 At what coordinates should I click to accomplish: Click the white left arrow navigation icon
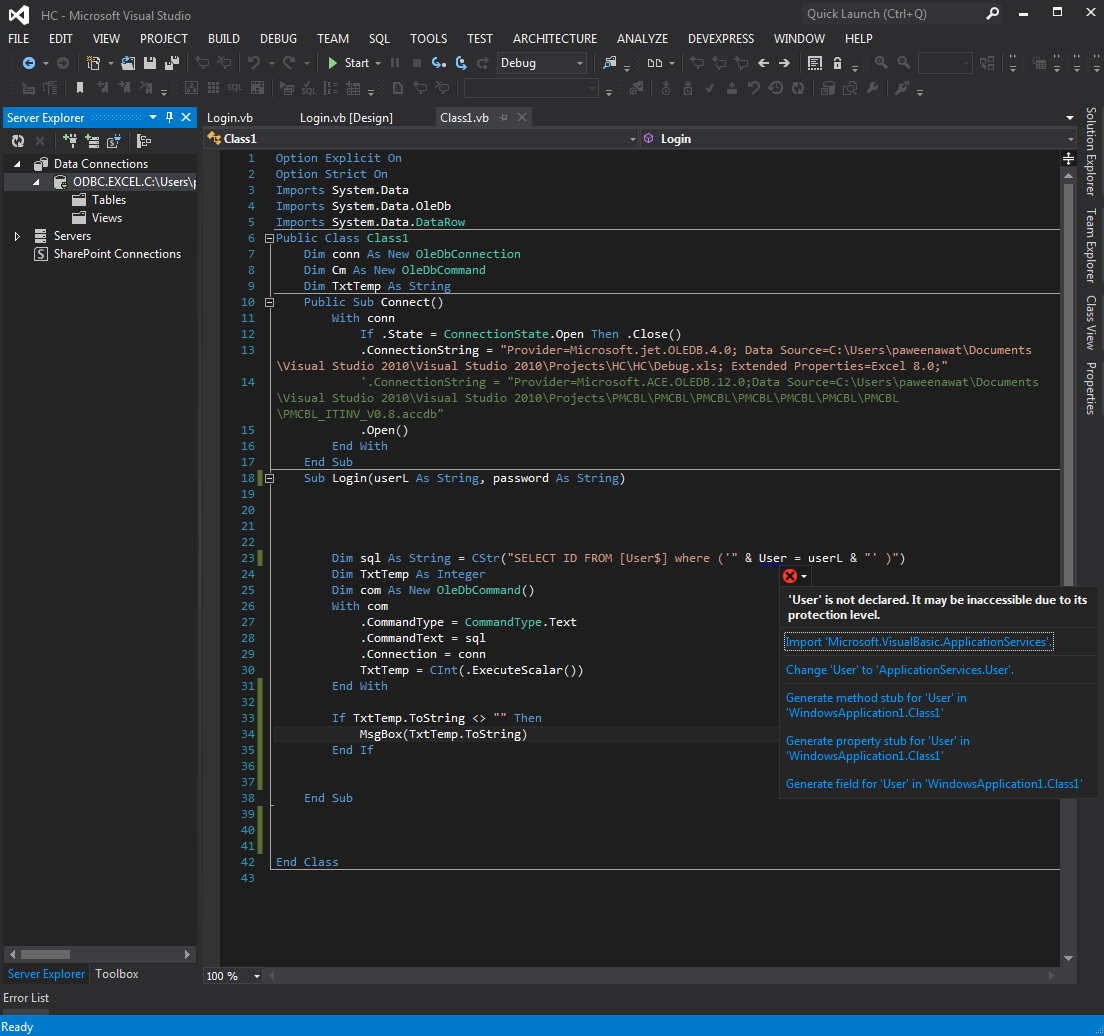click(x=763, y=63)
